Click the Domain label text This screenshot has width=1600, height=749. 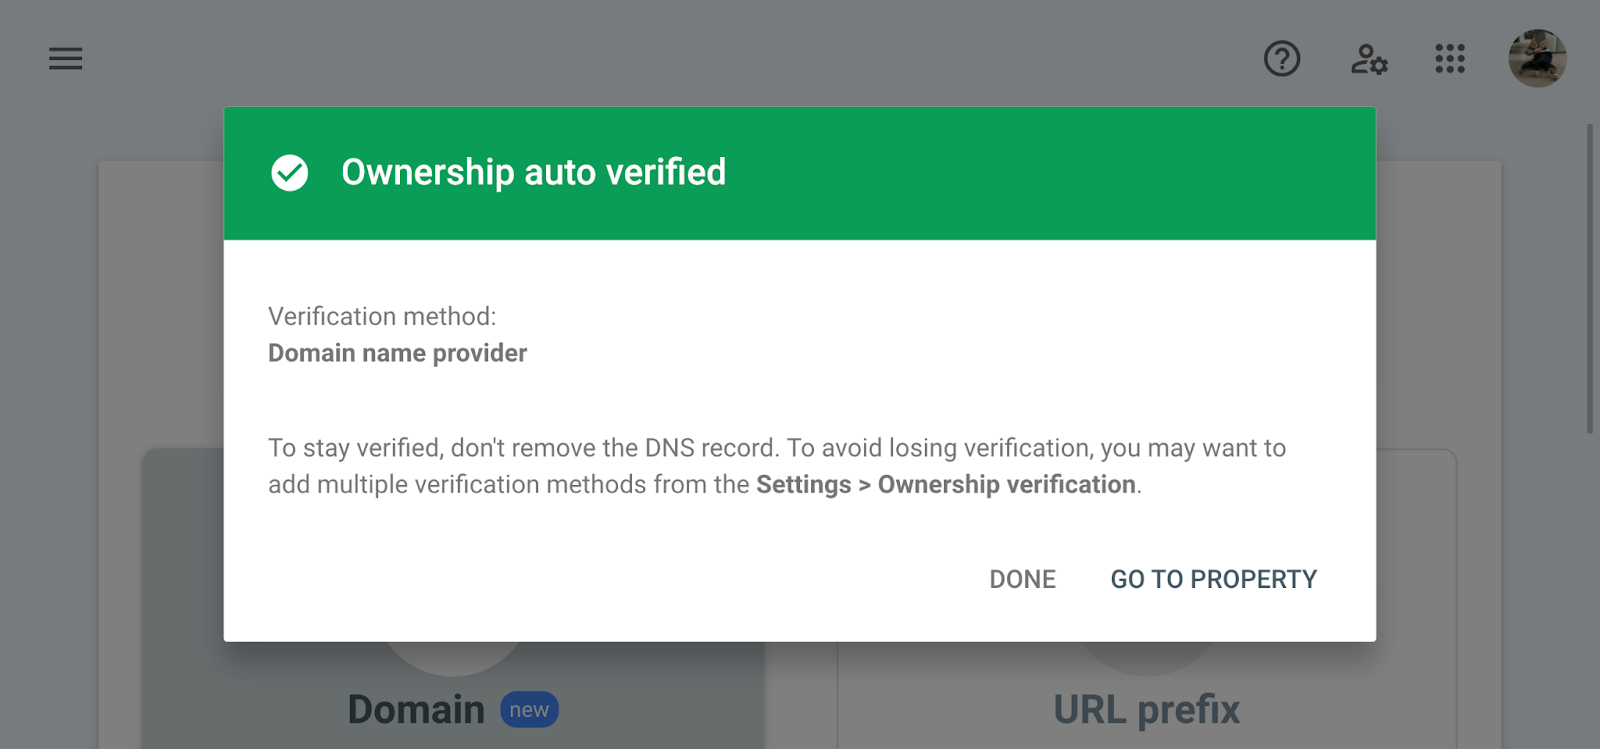[415, 709]
